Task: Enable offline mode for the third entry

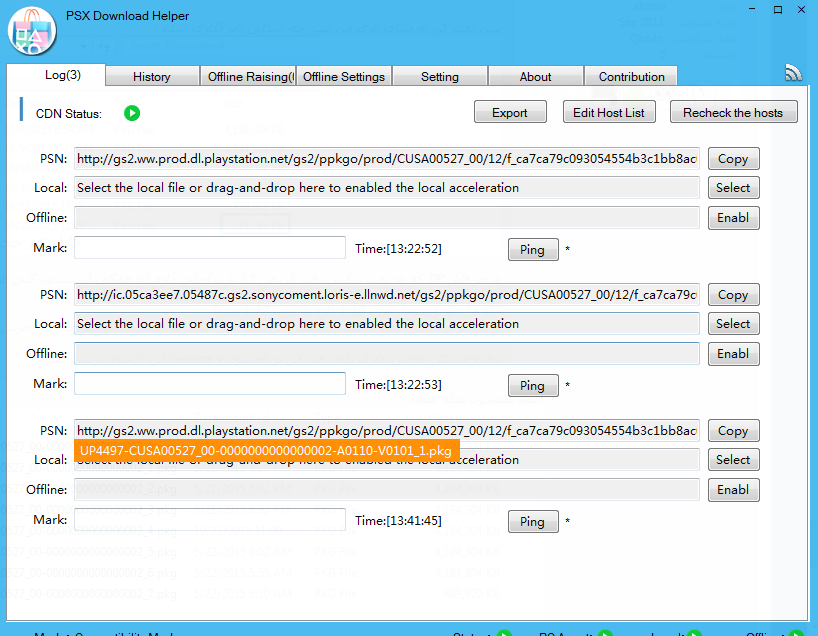Action: (732, 490)
